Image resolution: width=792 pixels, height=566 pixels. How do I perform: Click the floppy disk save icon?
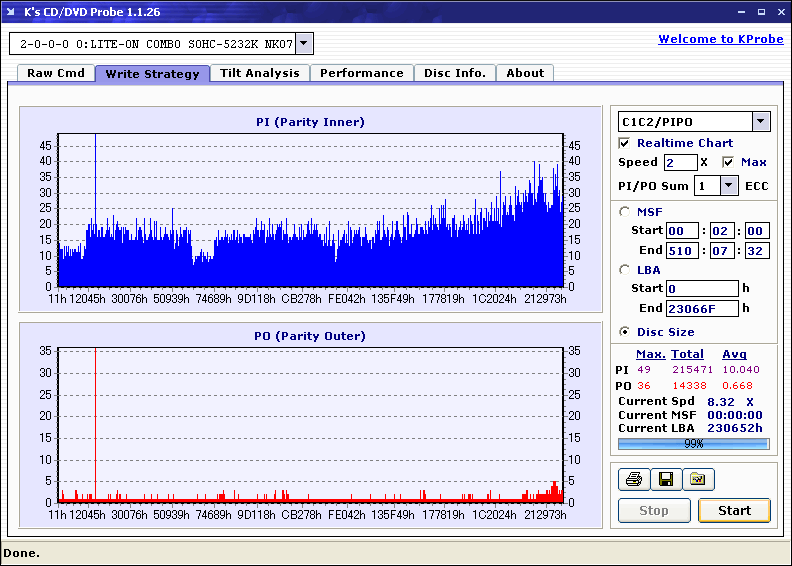(x=665, y=480)
